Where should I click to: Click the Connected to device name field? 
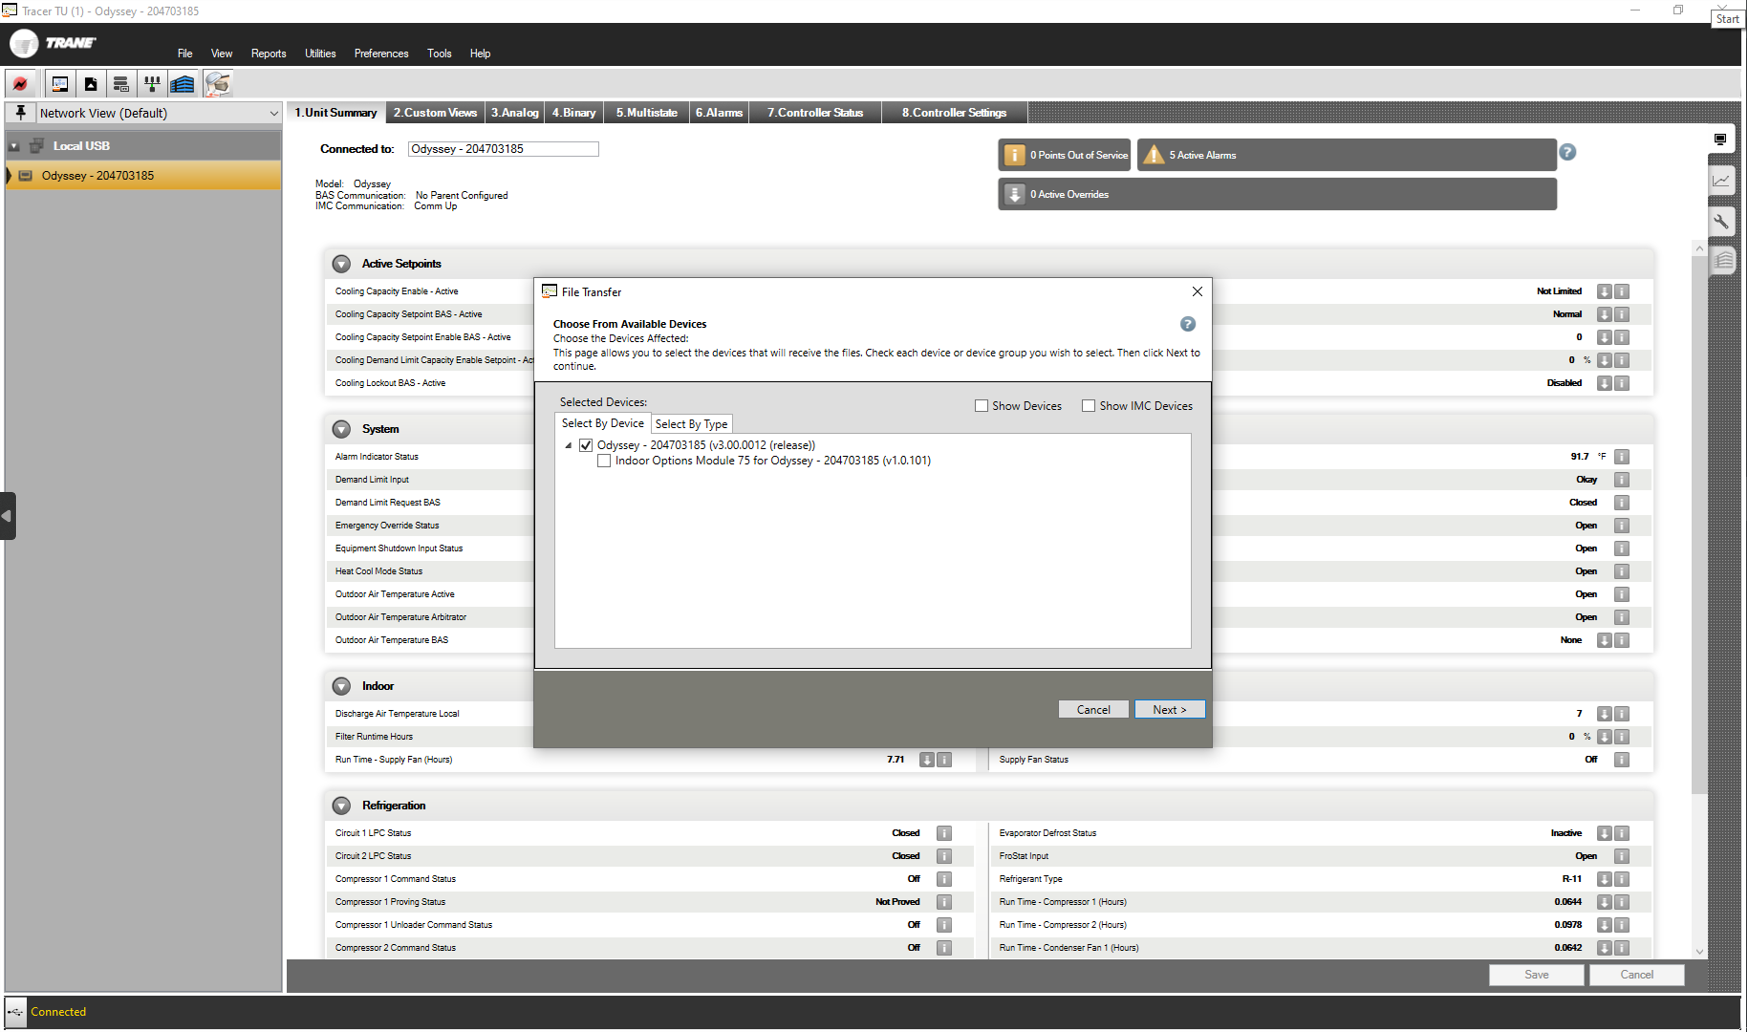point(503,149)
